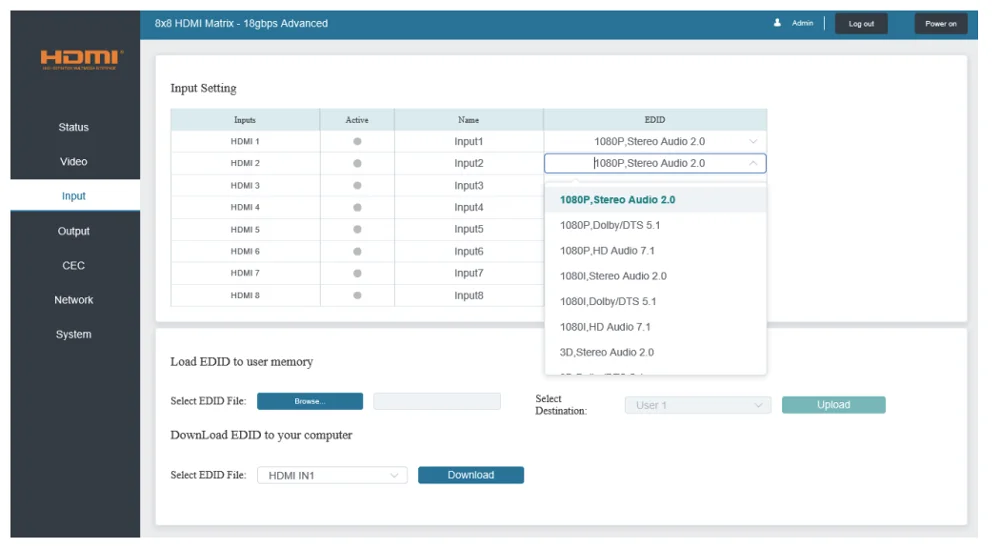Switch to the Network tab

74,300
